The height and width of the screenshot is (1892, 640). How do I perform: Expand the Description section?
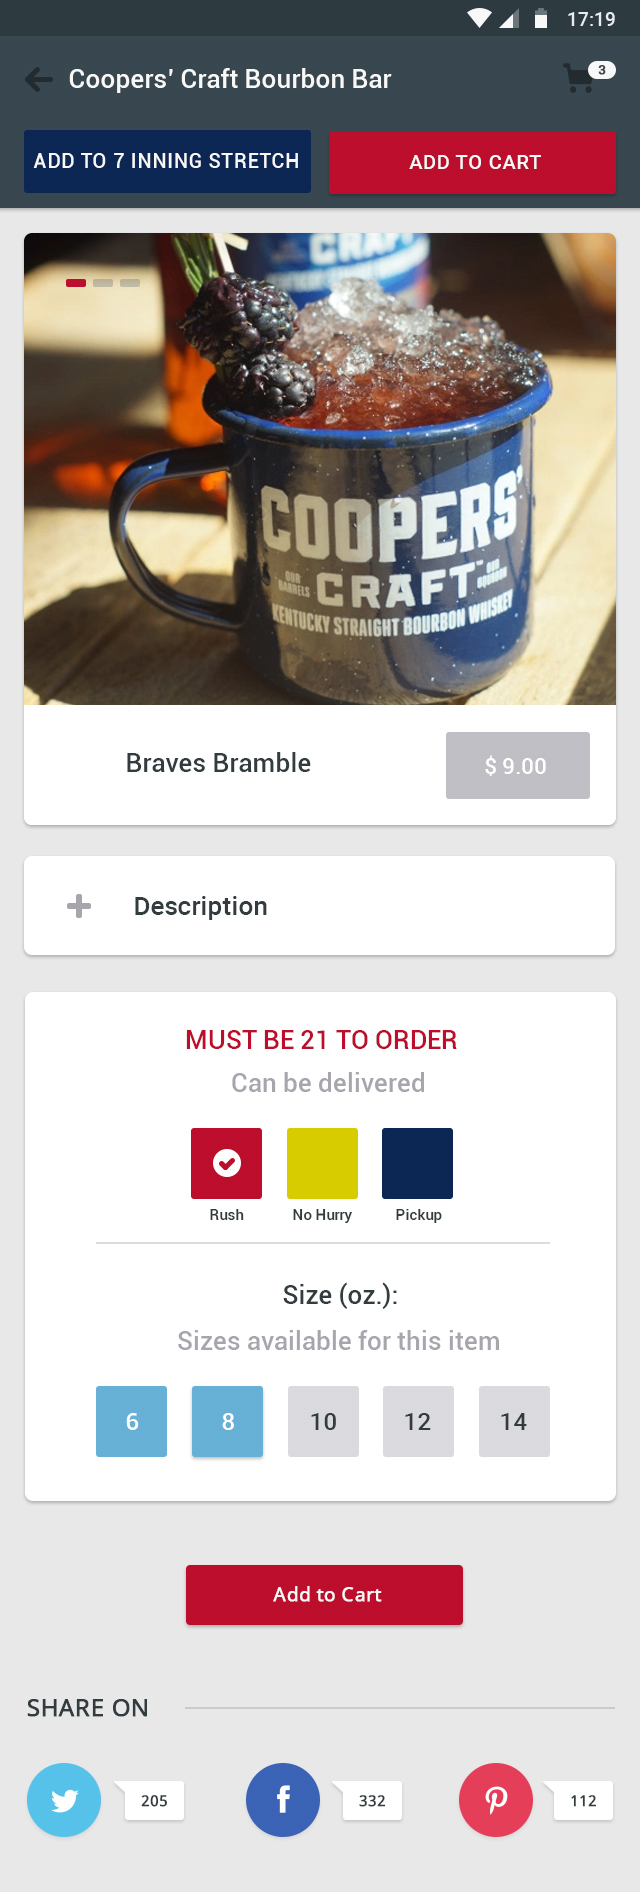pyautogui.click(x=200, y=905)
